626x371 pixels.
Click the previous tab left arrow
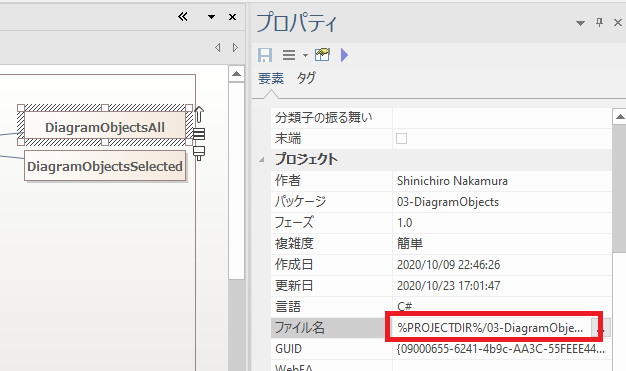pos(218,48)
